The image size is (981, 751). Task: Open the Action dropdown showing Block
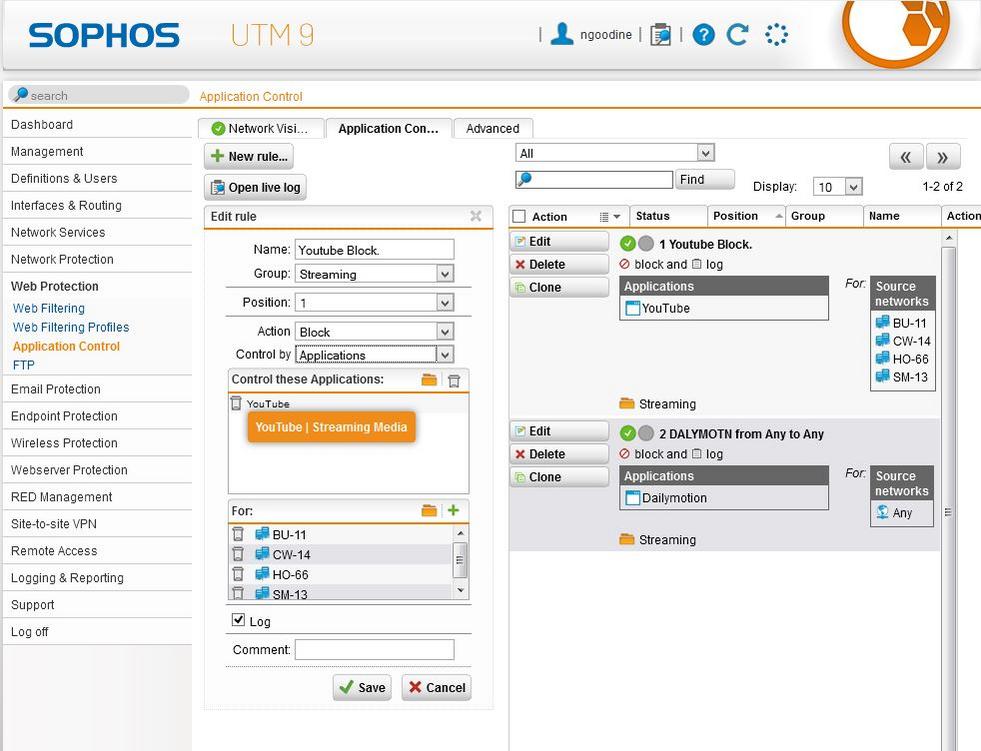tap(375, 332)
